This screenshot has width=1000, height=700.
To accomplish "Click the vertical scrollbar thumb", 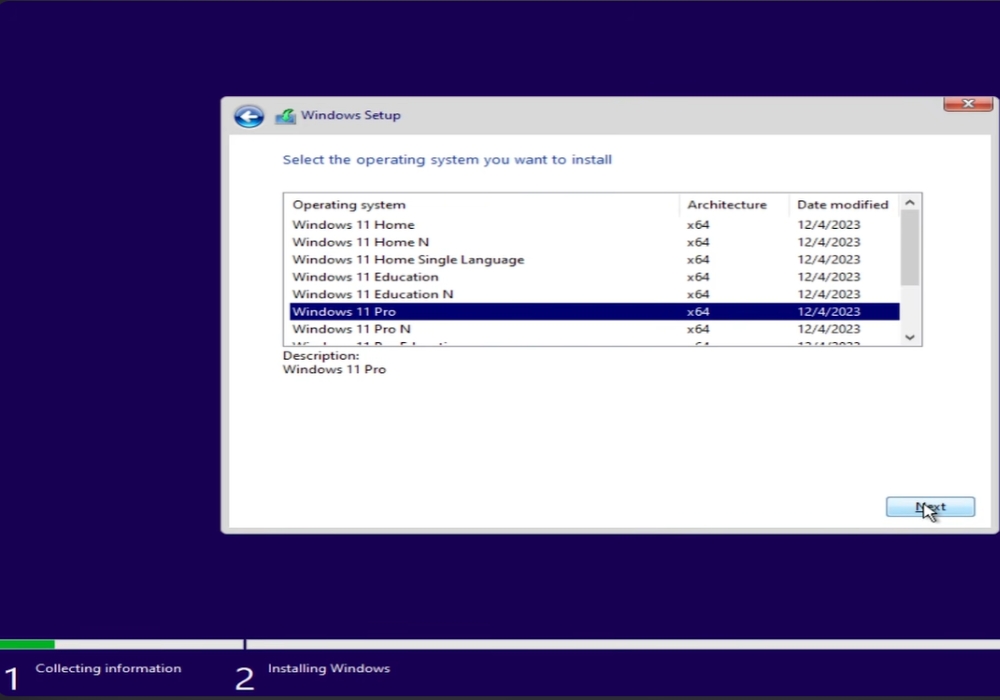I will 910,247.
